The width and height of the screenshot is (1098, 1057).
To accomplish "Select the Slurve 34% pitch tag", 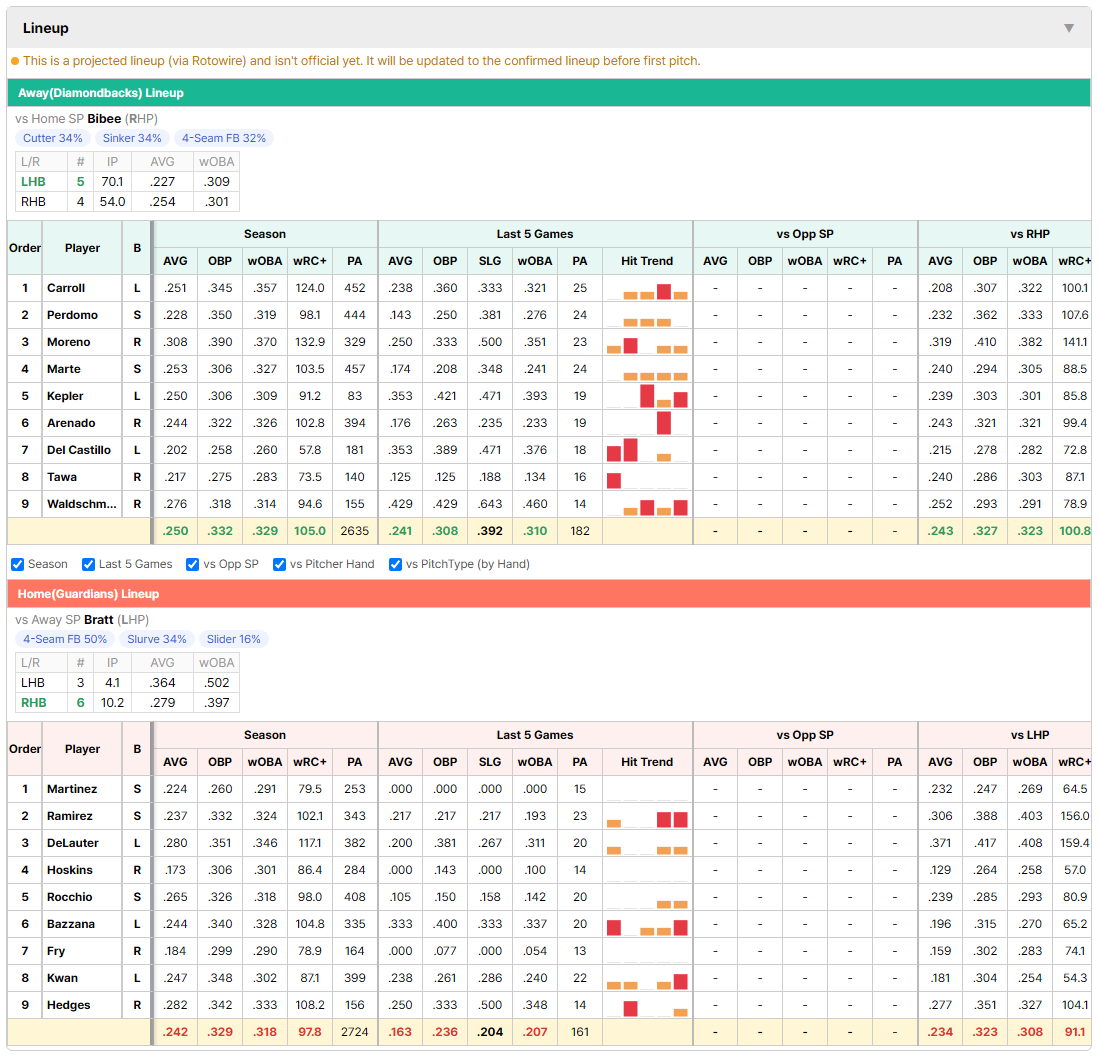I will pyautogui.click(x=157, y=639).
